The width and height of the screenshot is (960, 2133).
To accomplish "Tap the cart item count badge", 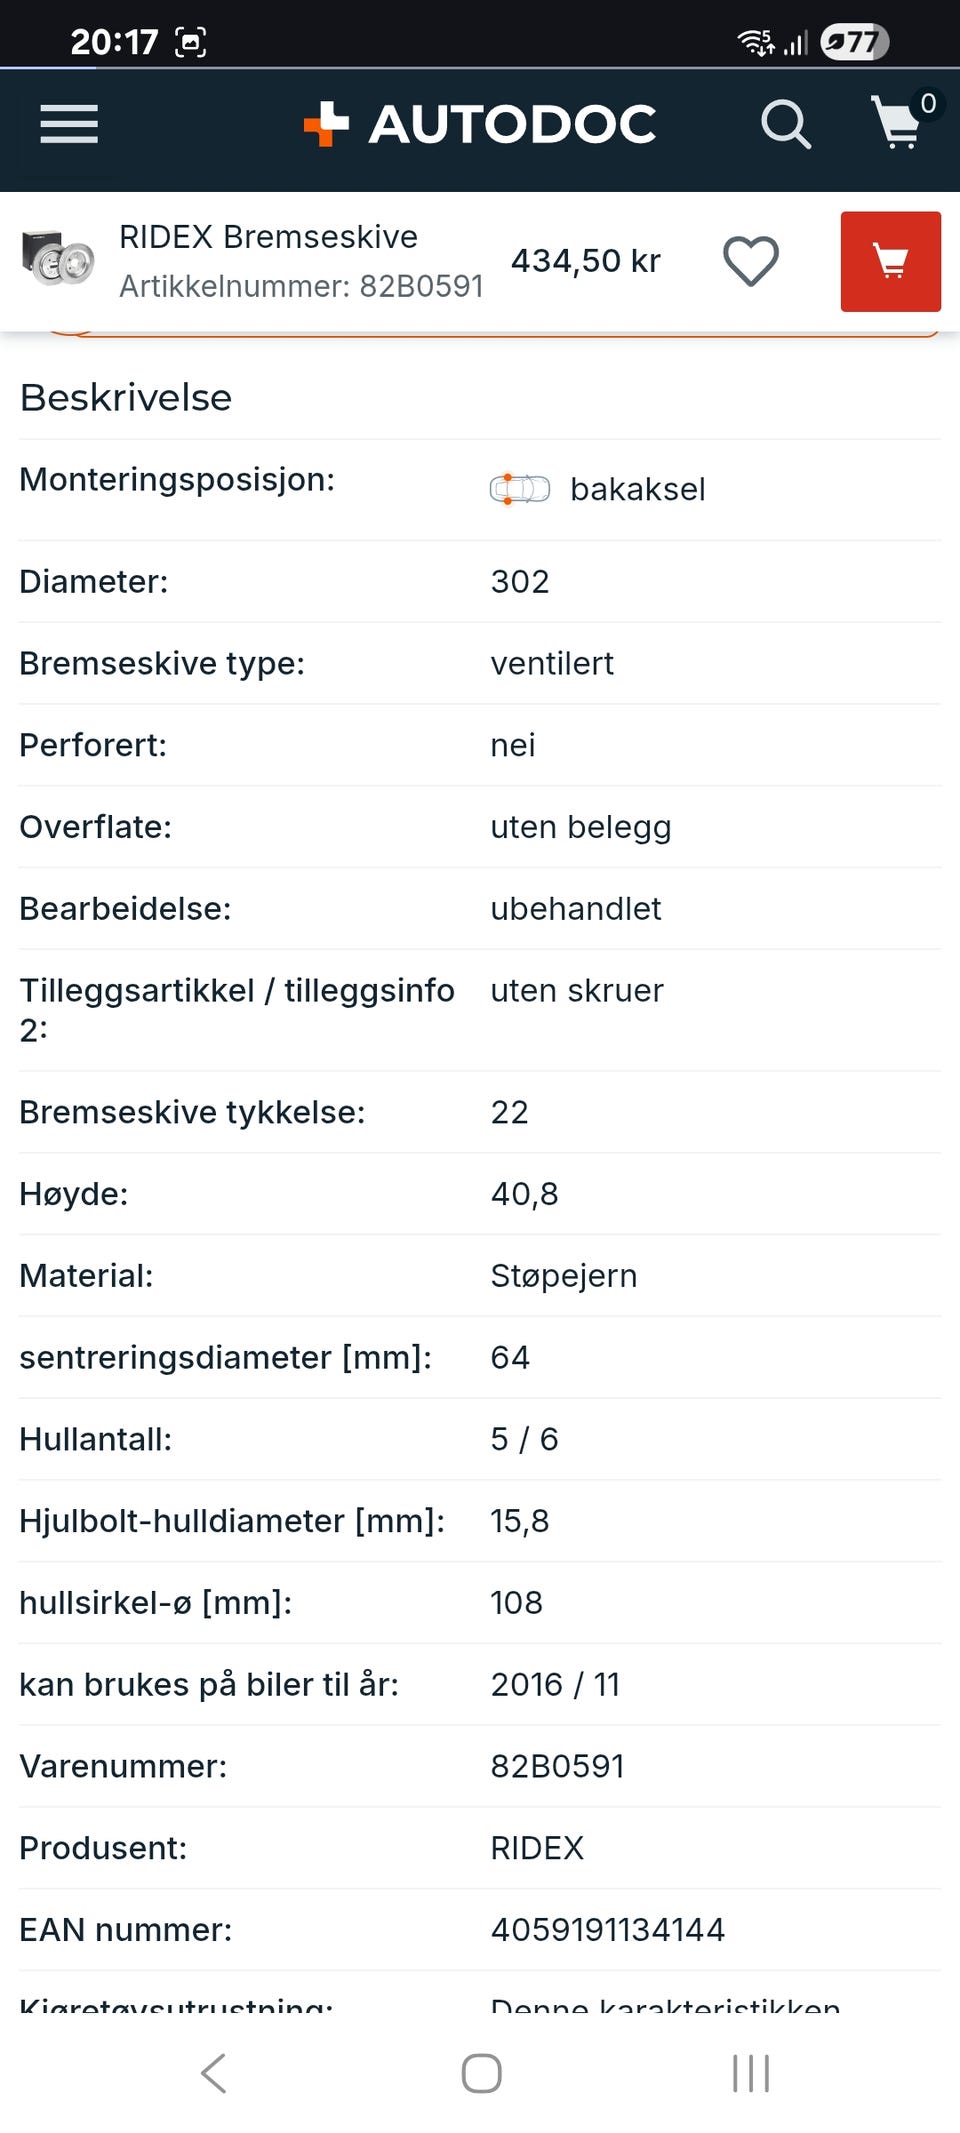I will pos(928,103).
